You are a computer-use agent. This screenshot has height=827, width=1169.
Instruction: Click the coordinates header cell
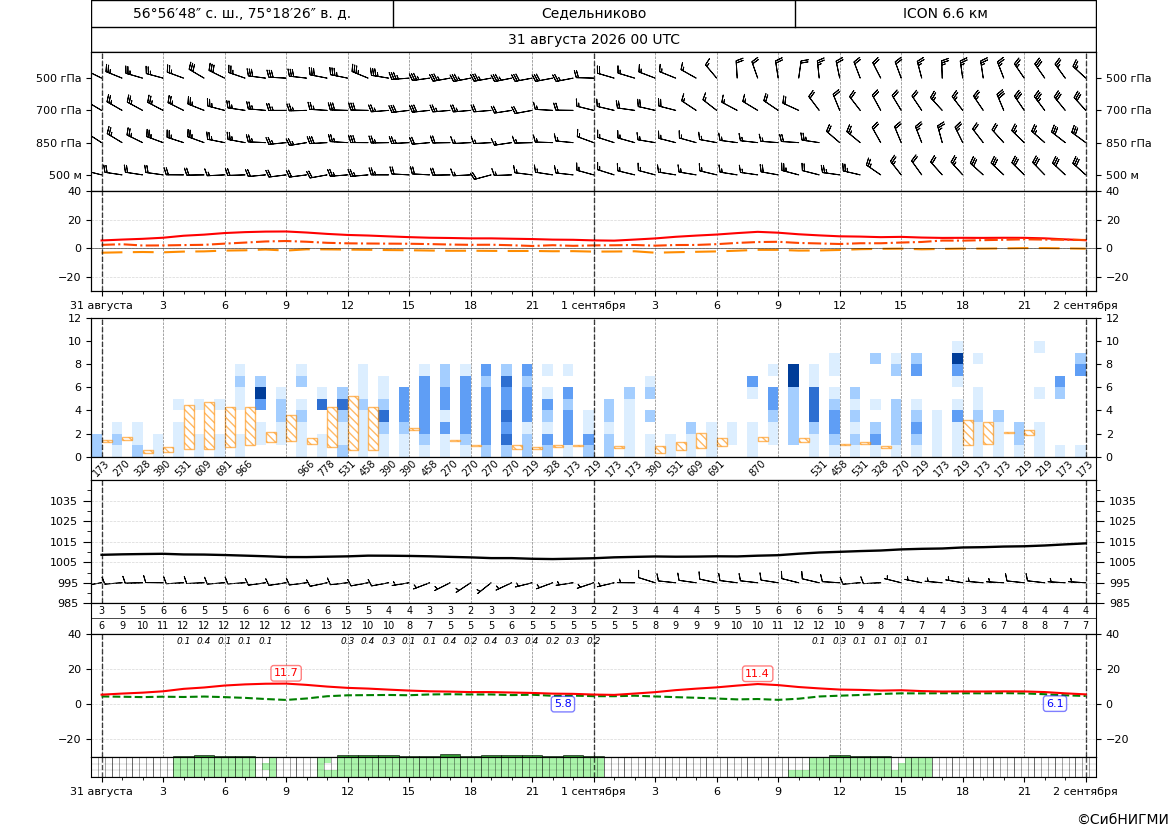point(242,13)
